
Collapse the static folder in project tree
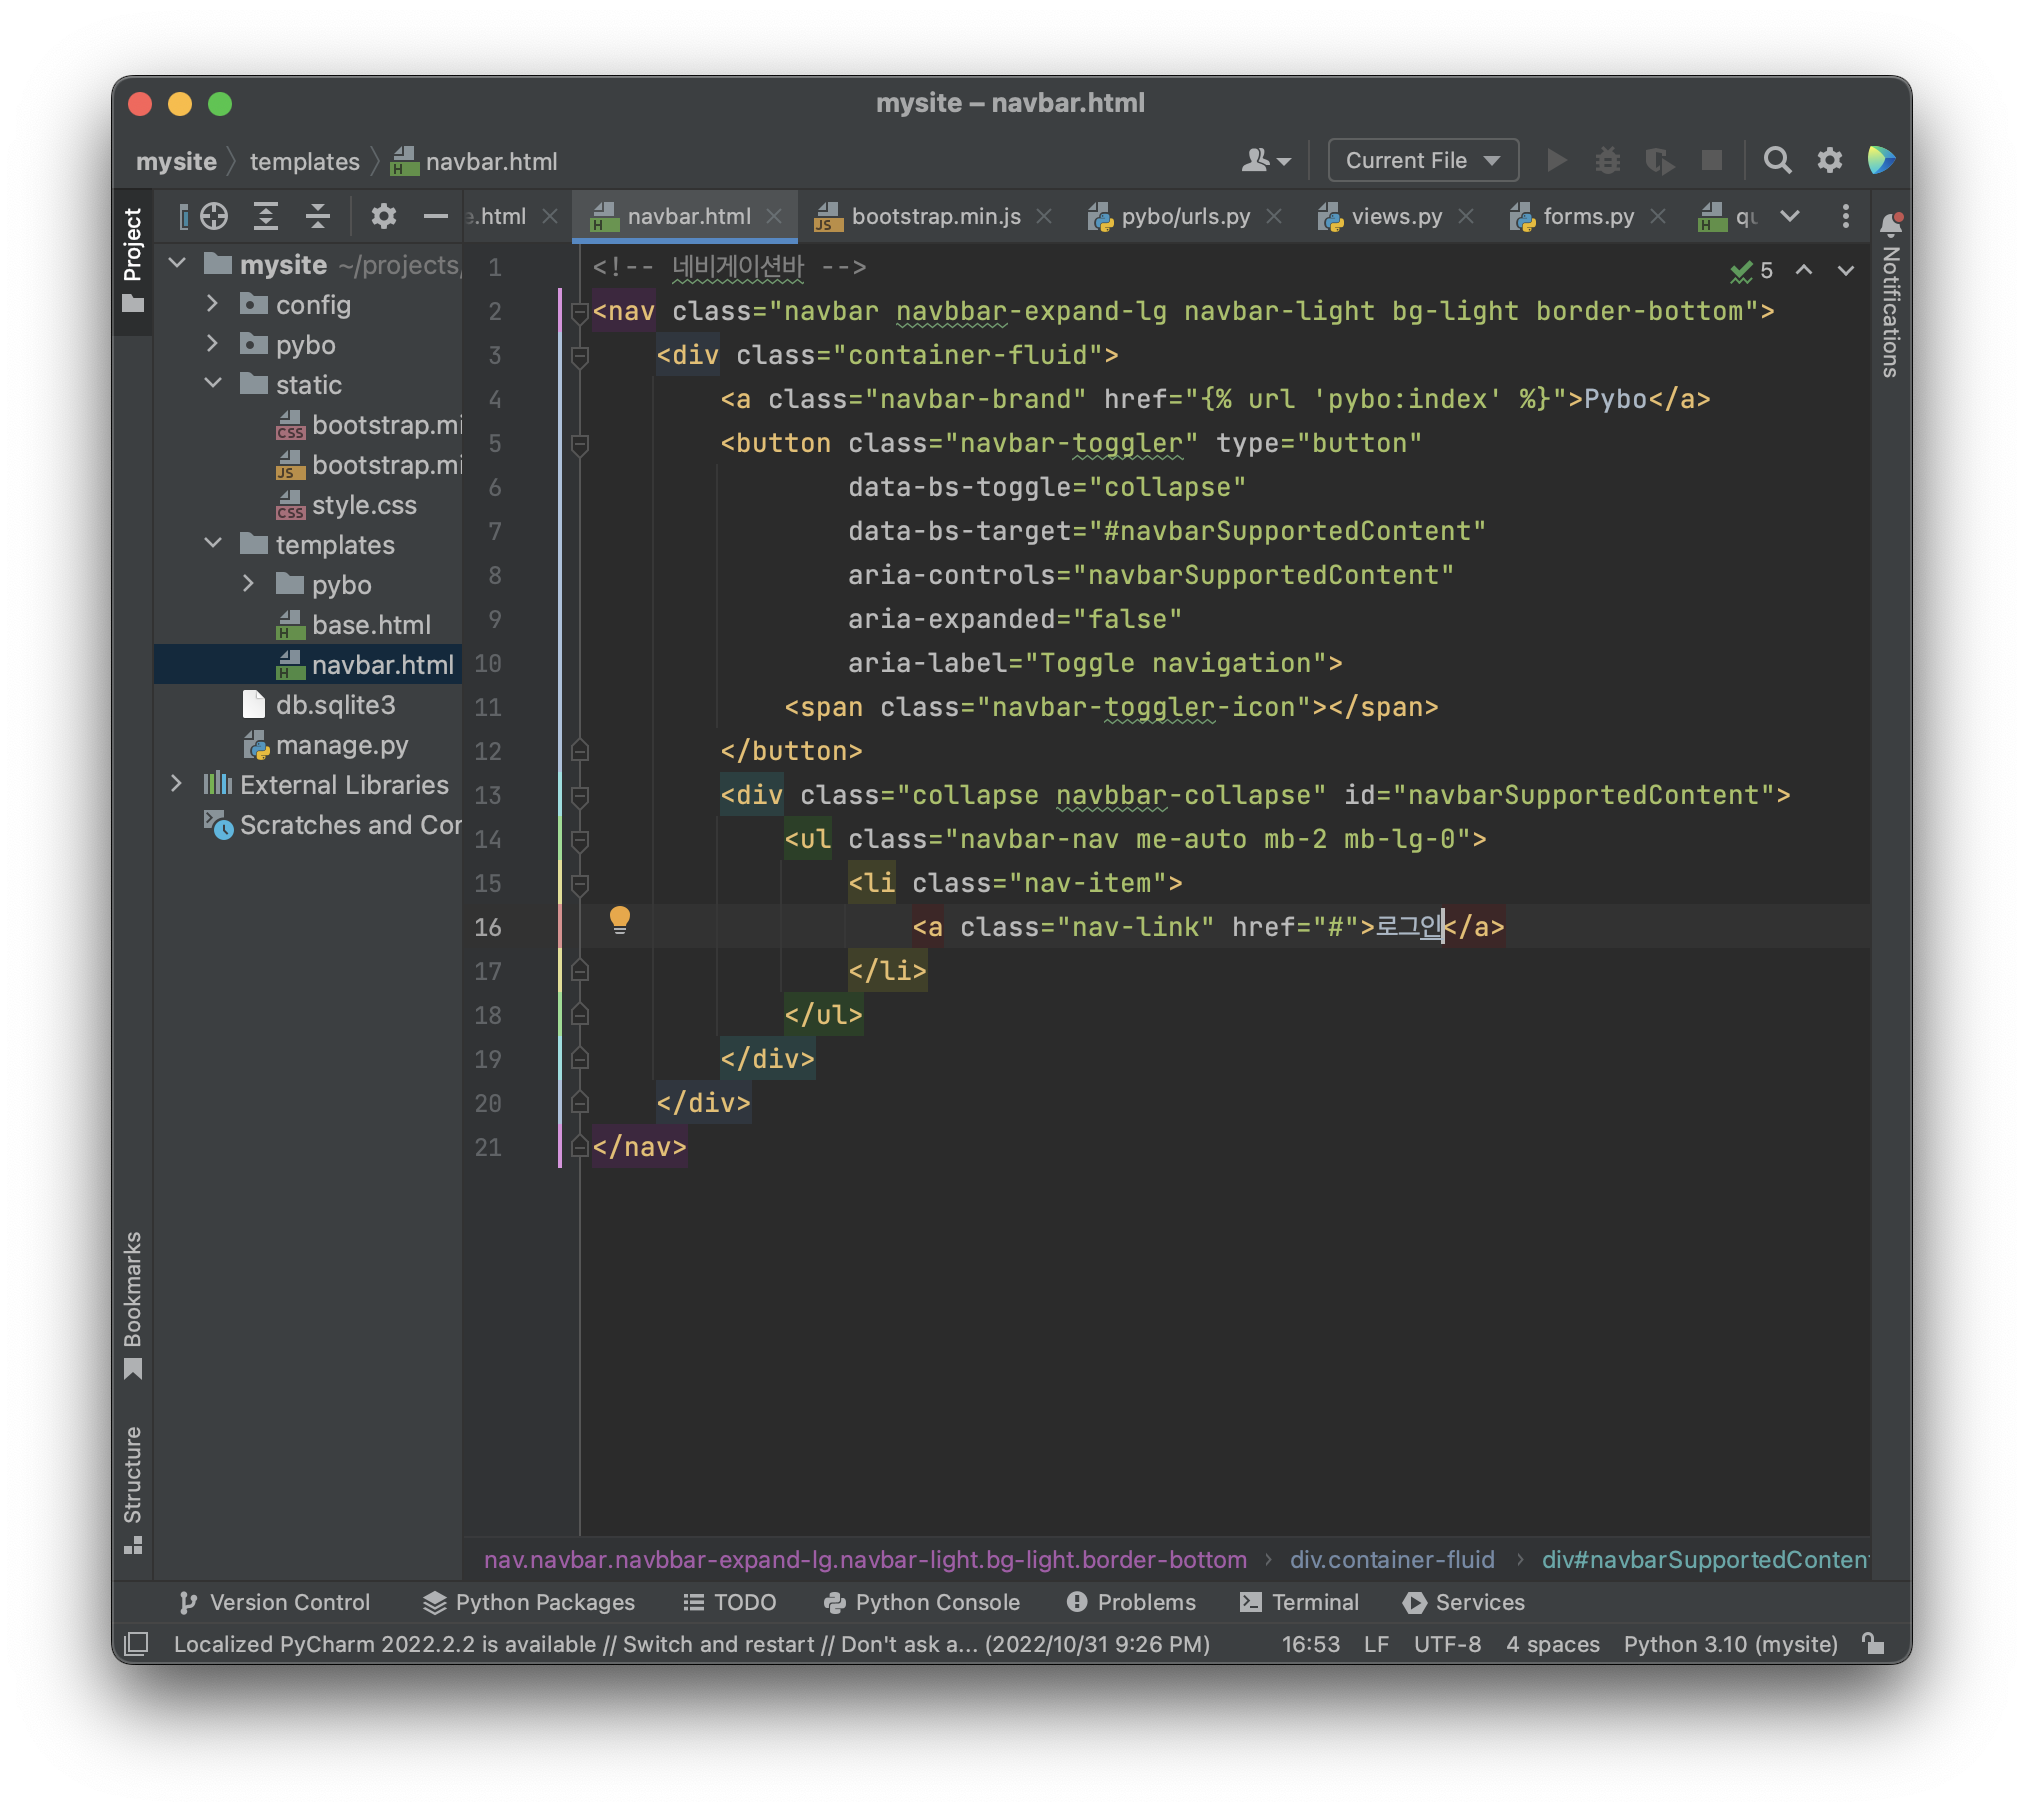(212, 384)
